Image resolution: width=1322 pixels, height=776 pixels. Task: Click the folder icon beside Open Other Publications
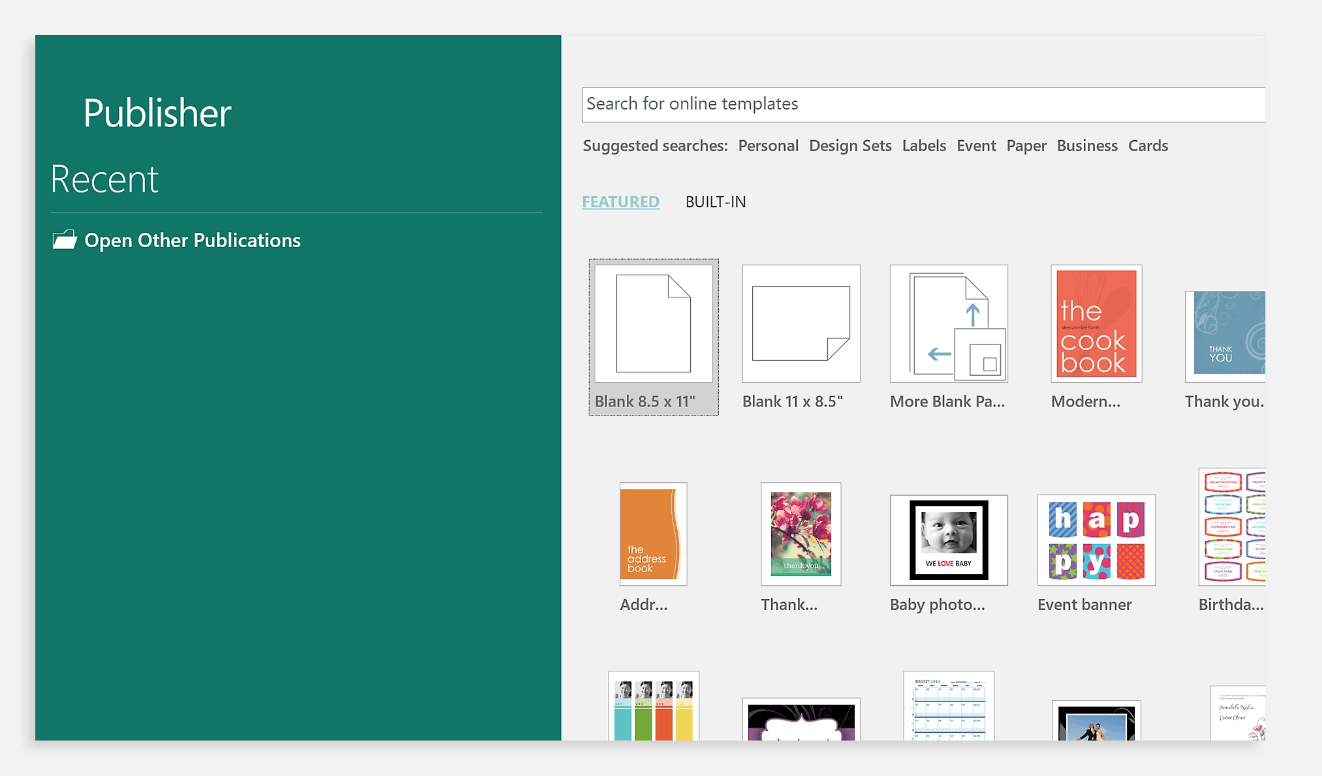pos(65,240)
